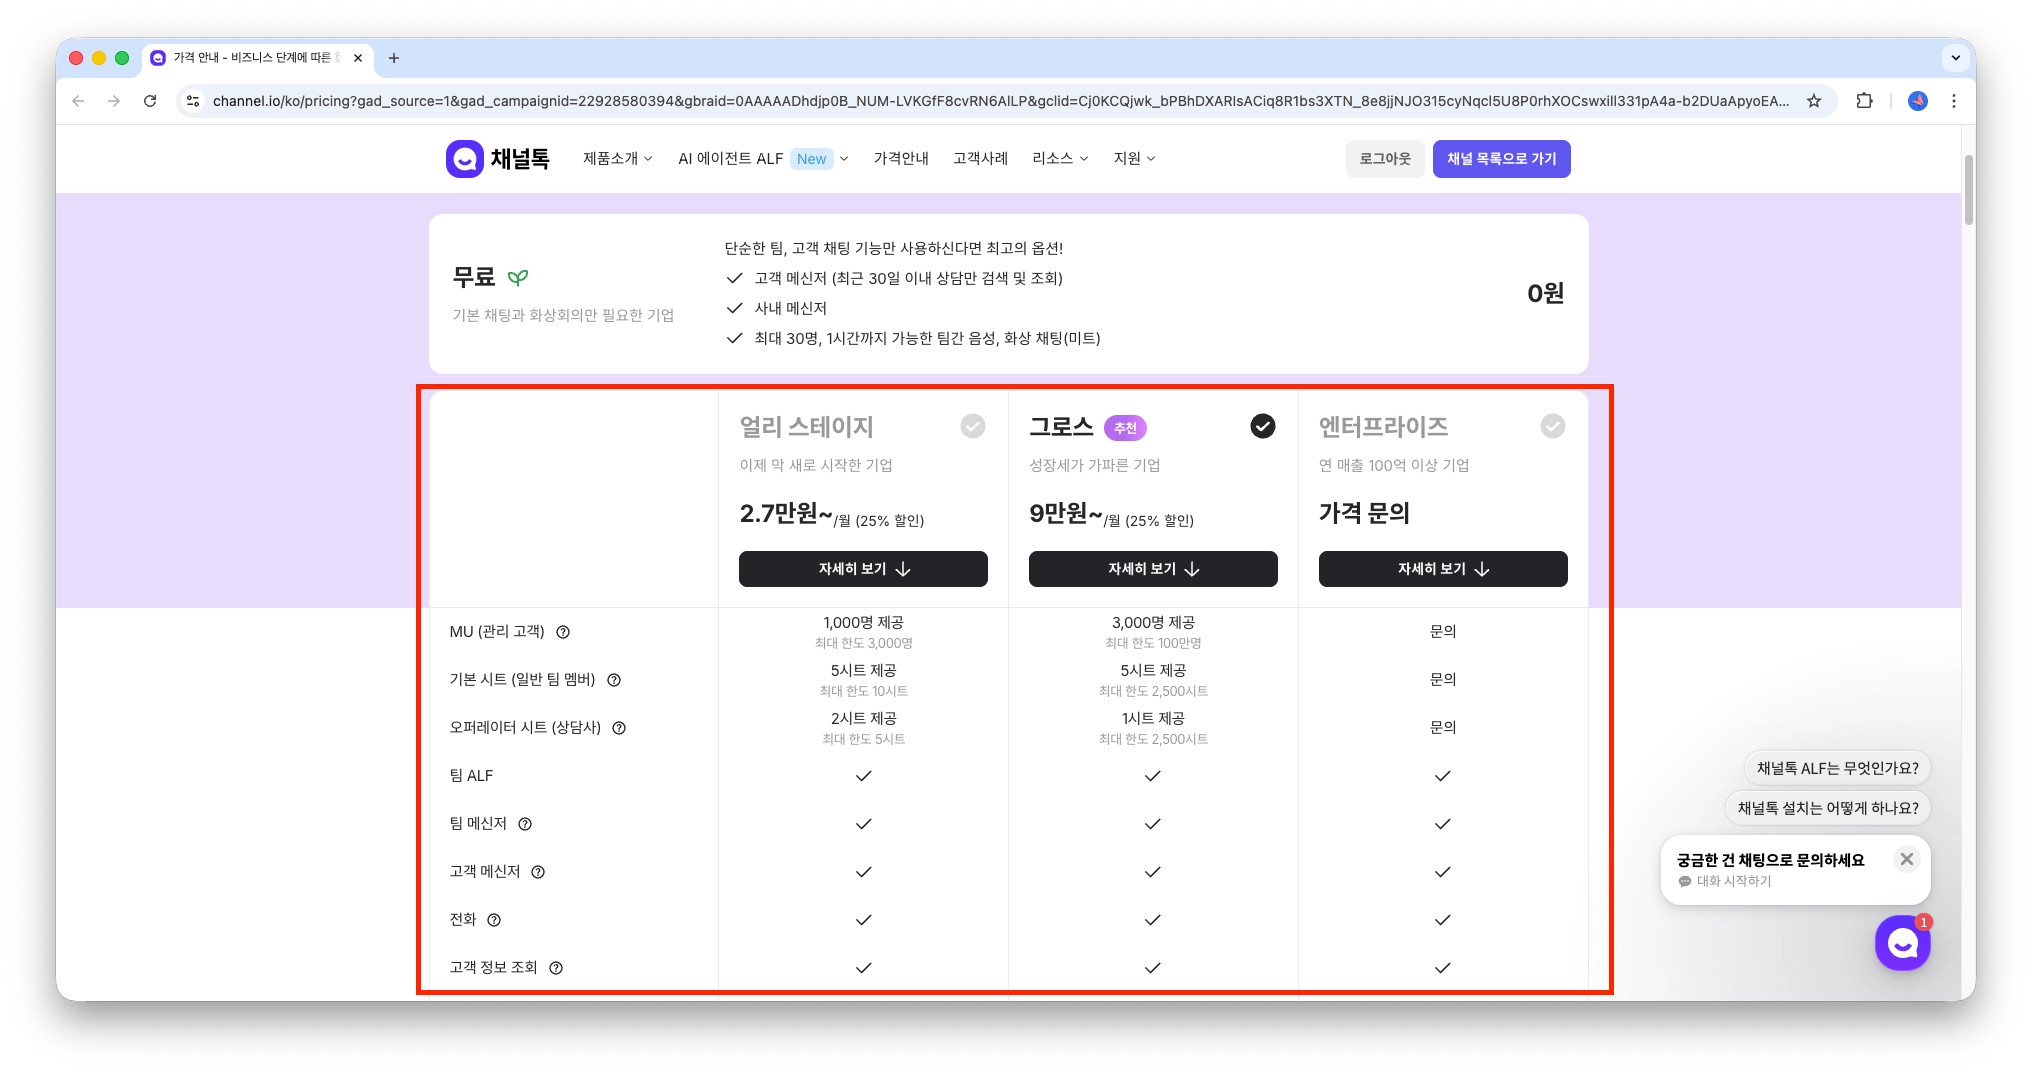The image size is (2032, 1075).
Task: Click the 9만원~ price text
Action: (1066, 514)
